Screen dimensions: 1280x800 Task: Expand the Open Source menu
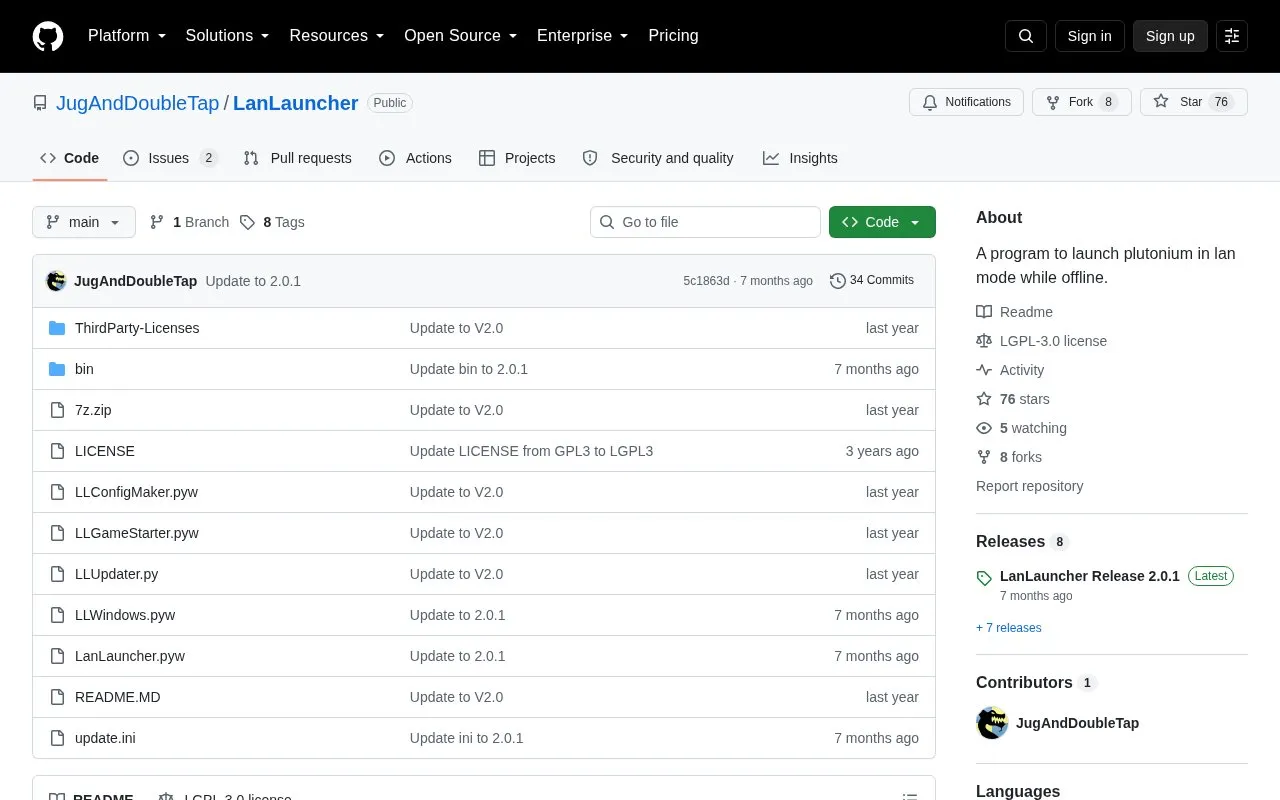[461, 36]
